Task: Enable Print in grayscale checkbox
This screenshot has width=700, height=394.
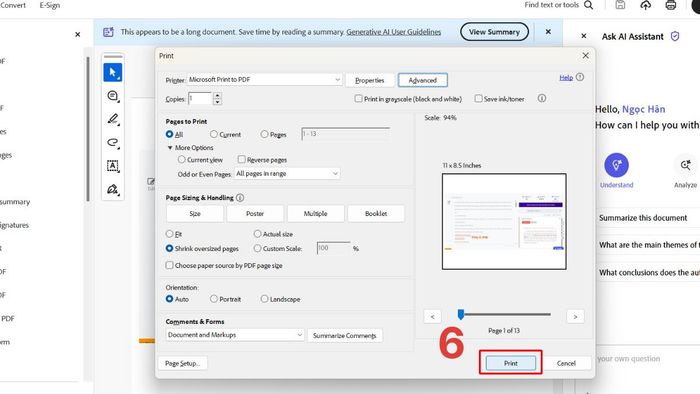Action: point(358,98)
